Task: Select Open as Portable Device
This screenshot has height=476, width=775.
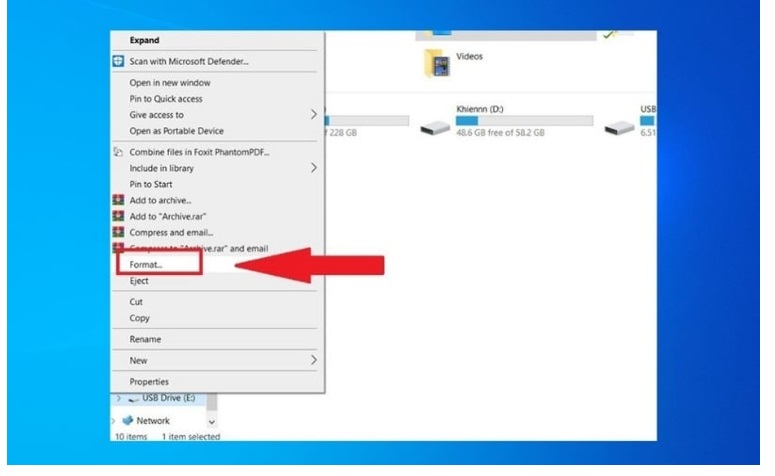Action: [176, 131]
